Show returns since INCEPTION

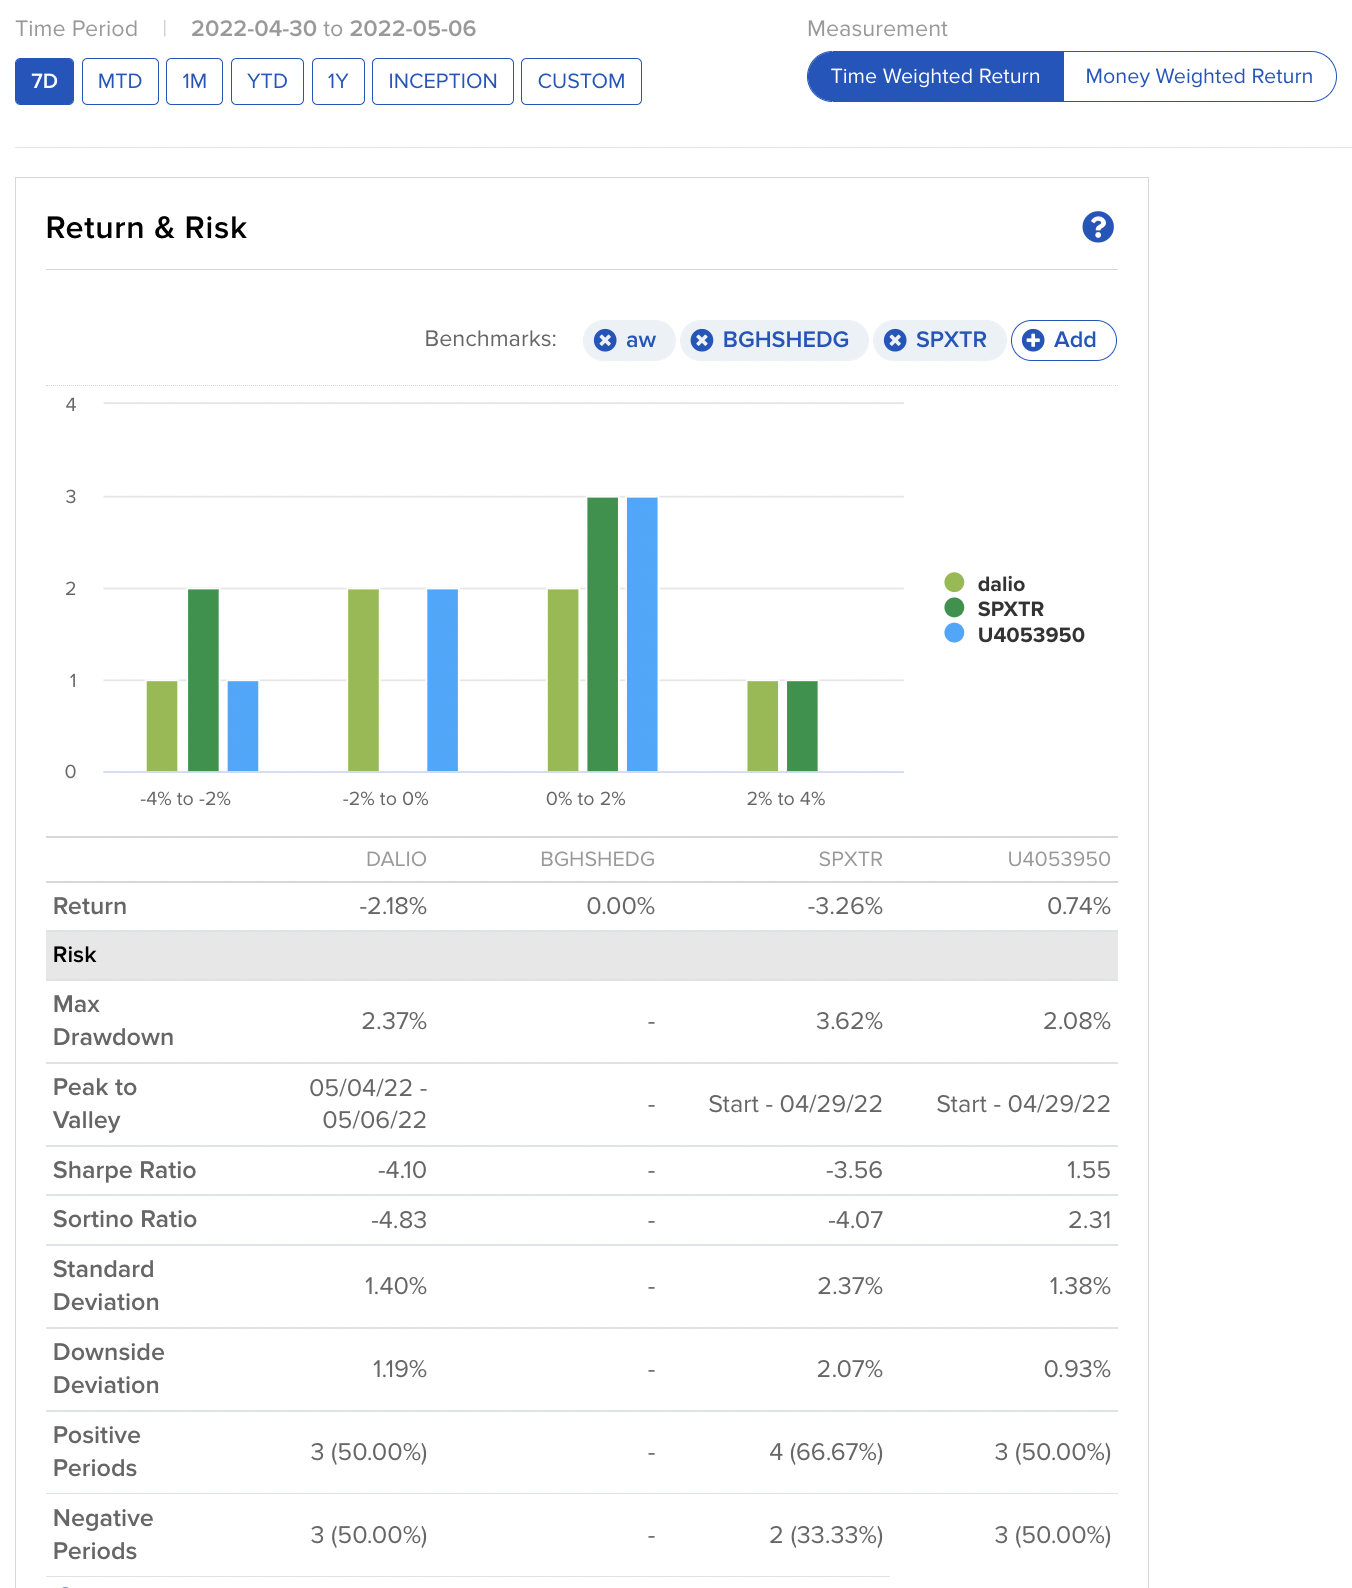tap(442, 81)
